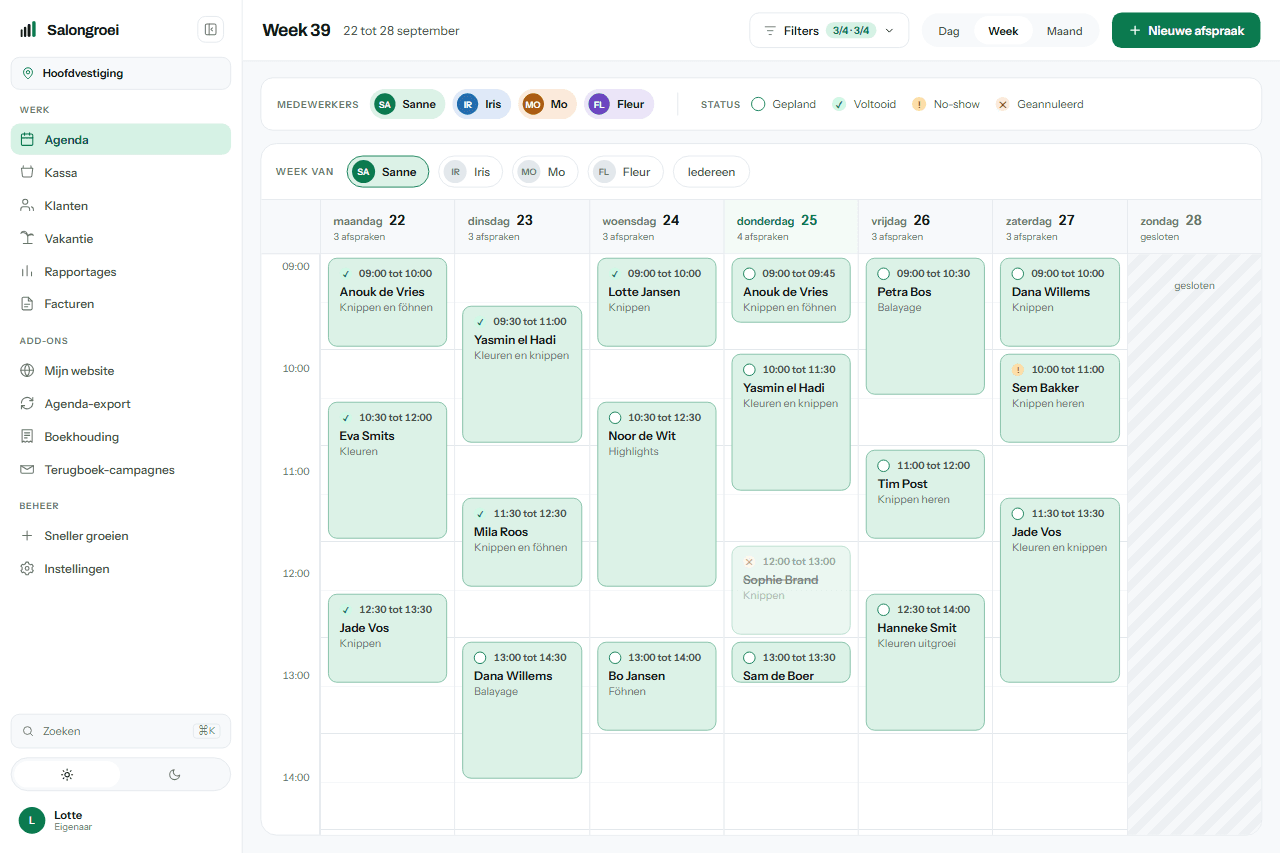Click the Klanten people icon
1280x853 pixels.
point(28,206)
